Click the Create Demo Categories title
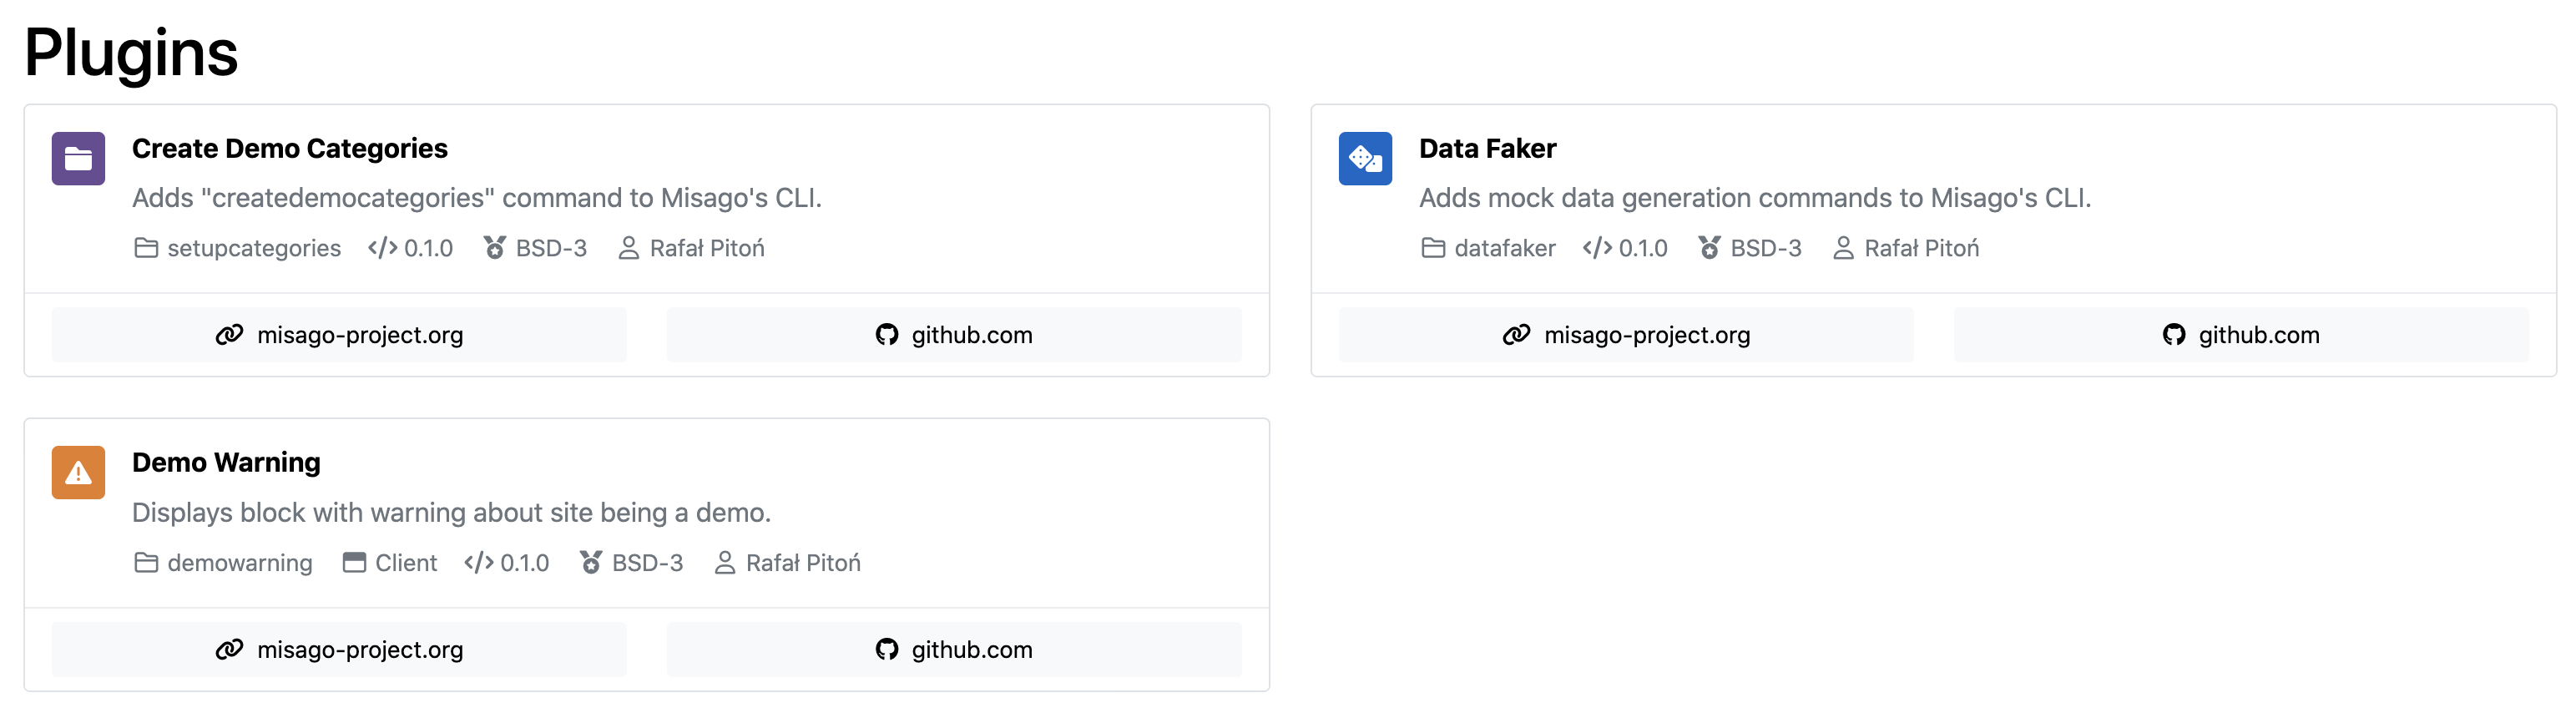The height and width of the screenshot is (713, 2576). coord(290,149)
